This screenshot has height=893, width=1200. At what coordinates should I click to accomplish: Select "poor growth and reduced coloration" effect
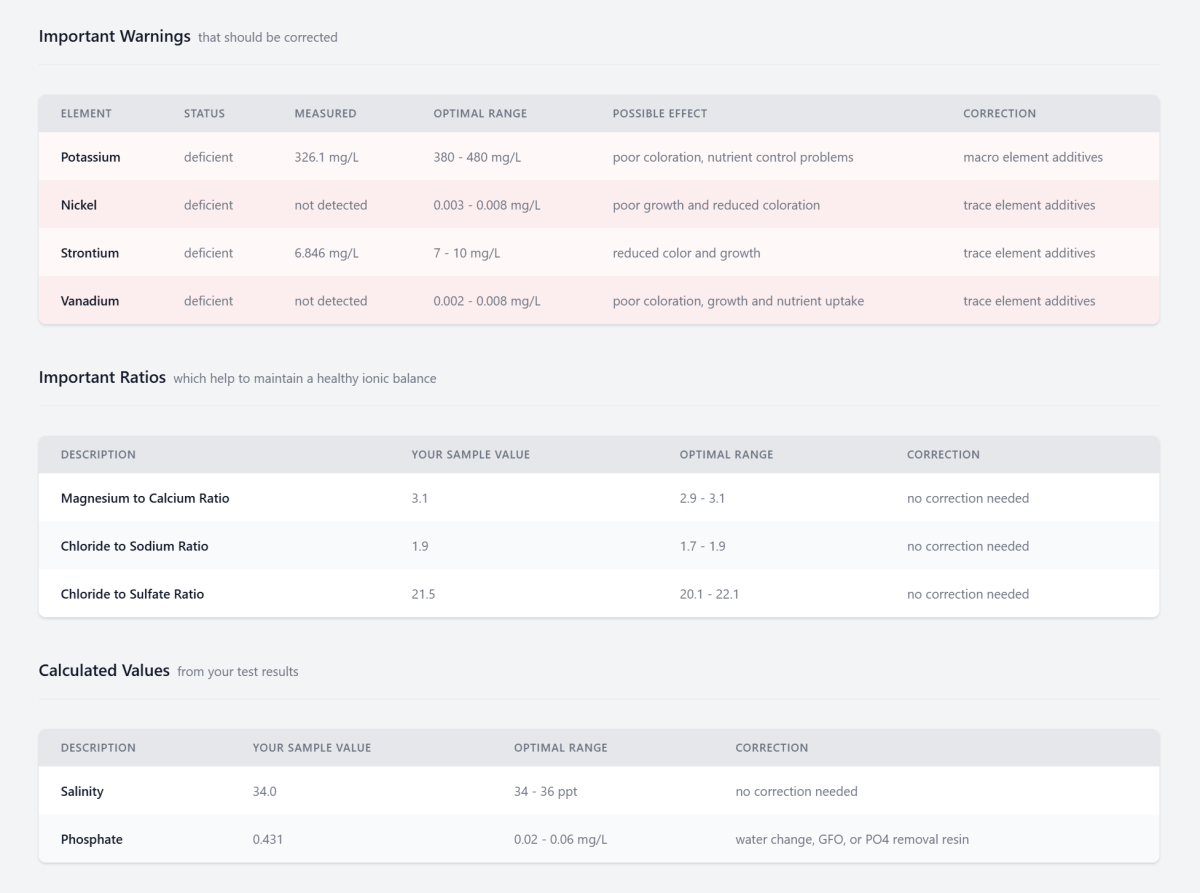[716, 205]
